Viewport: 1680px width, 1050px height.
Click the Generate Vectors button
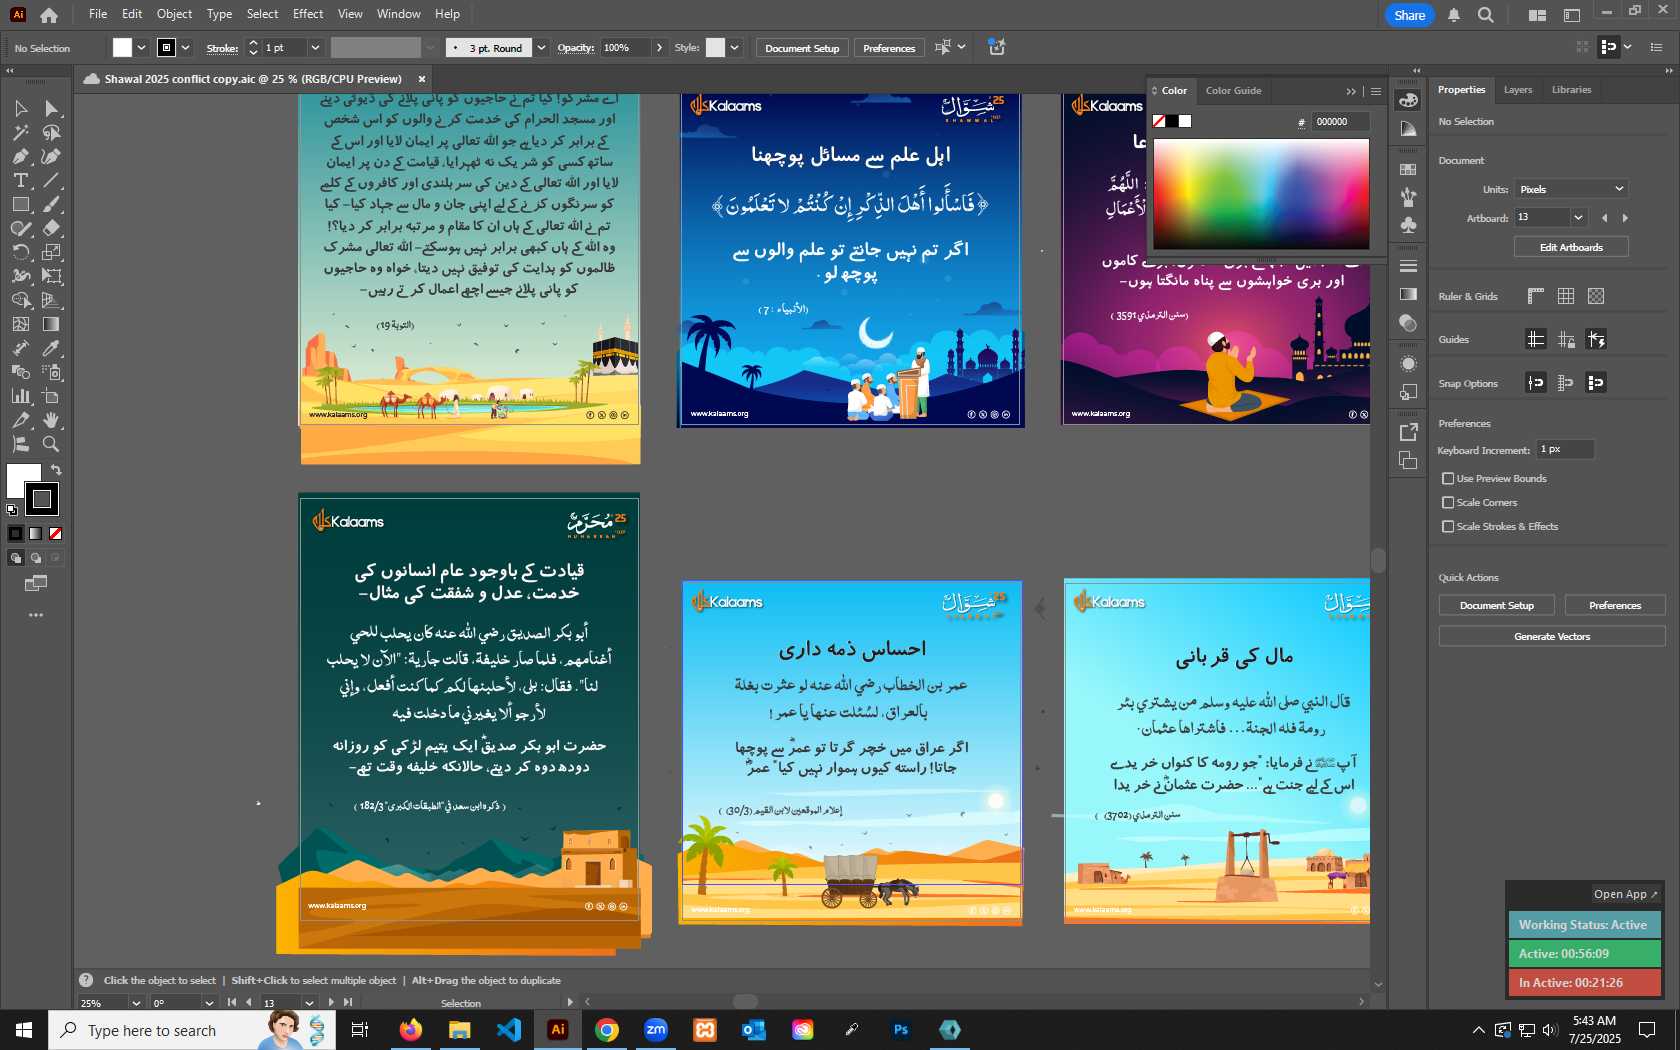point(1552,636)
